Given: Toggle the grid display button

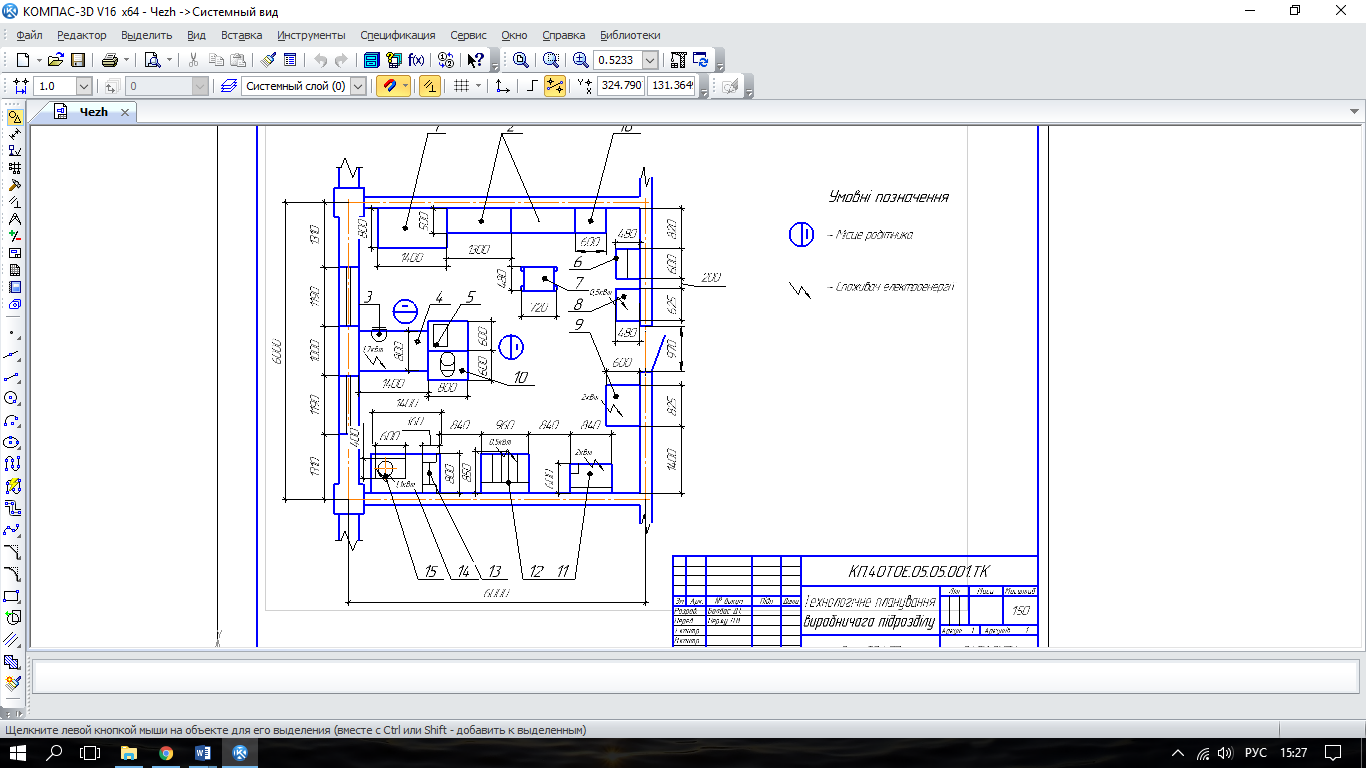Looking at the screenshot, I should (x=461, y=86).
